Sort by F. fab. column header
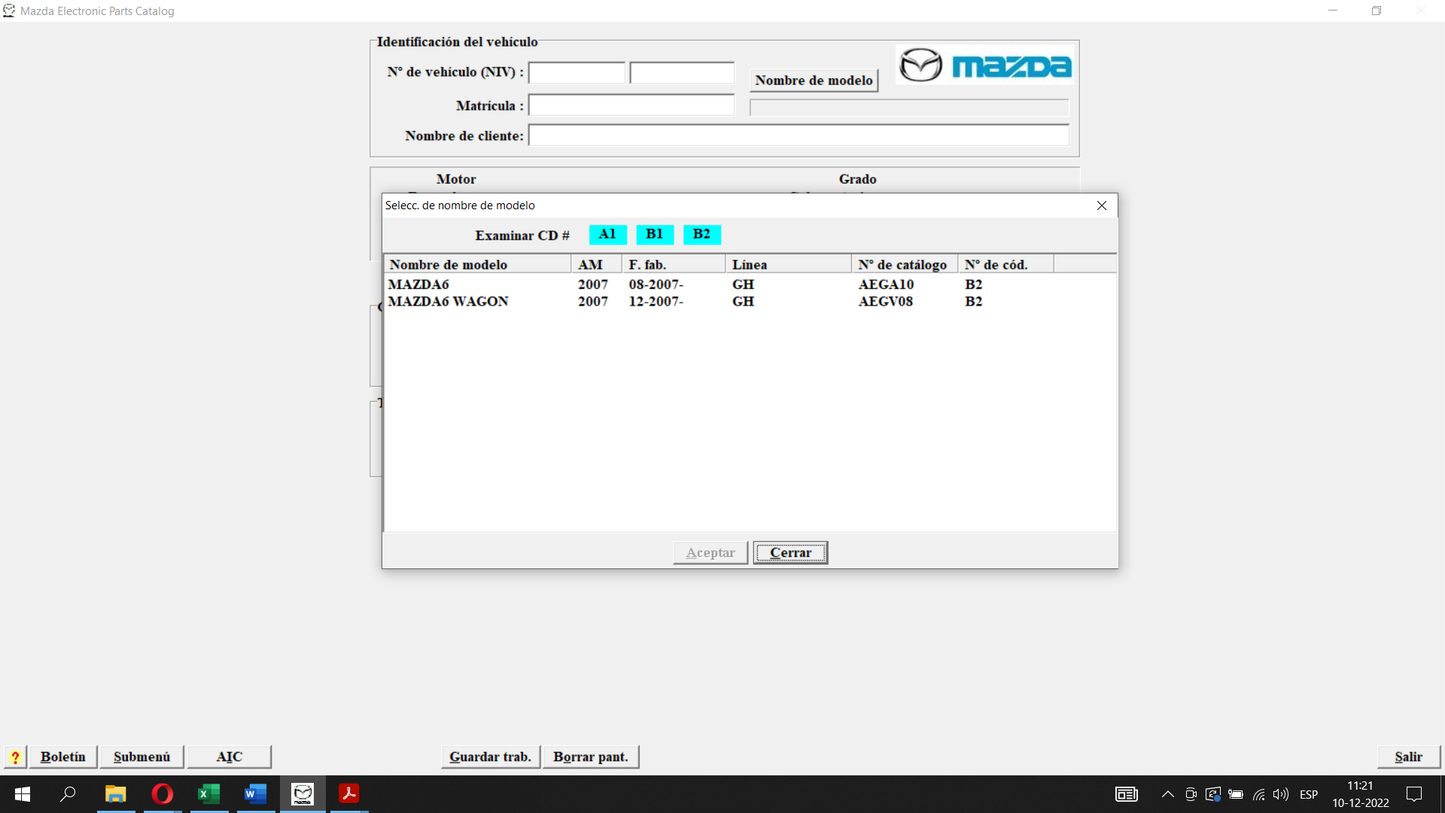This screenshot has height=813, width=1445. pyautogui.click(x=673, y=264)
